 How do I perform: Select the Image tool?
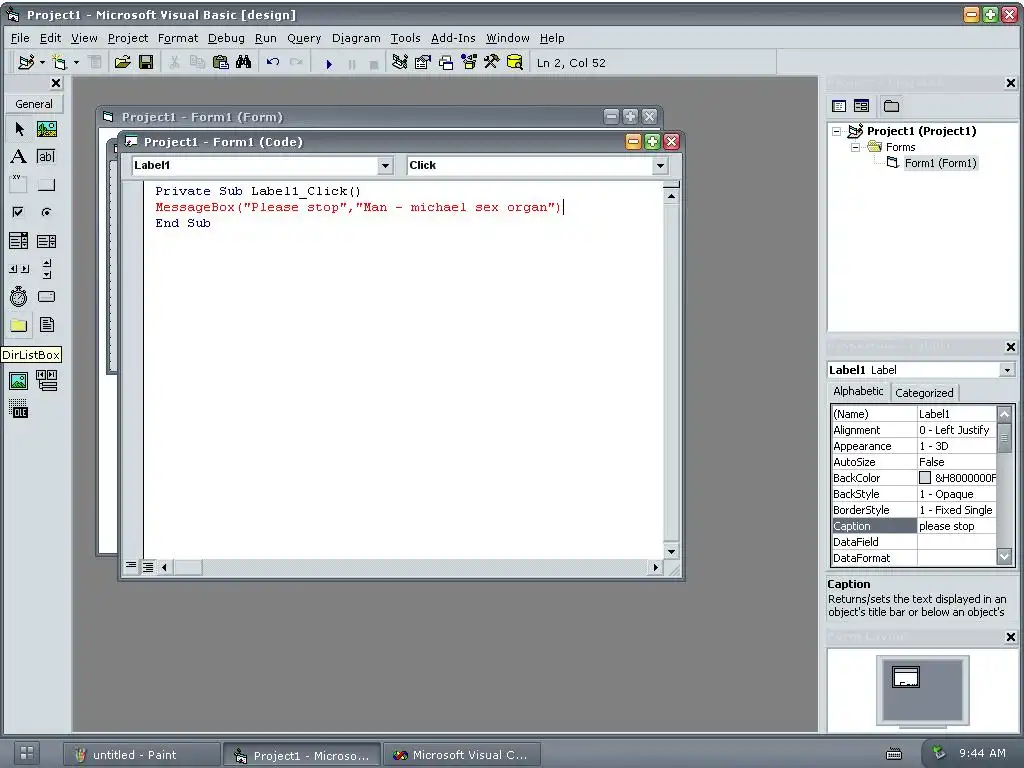point(19,380)
